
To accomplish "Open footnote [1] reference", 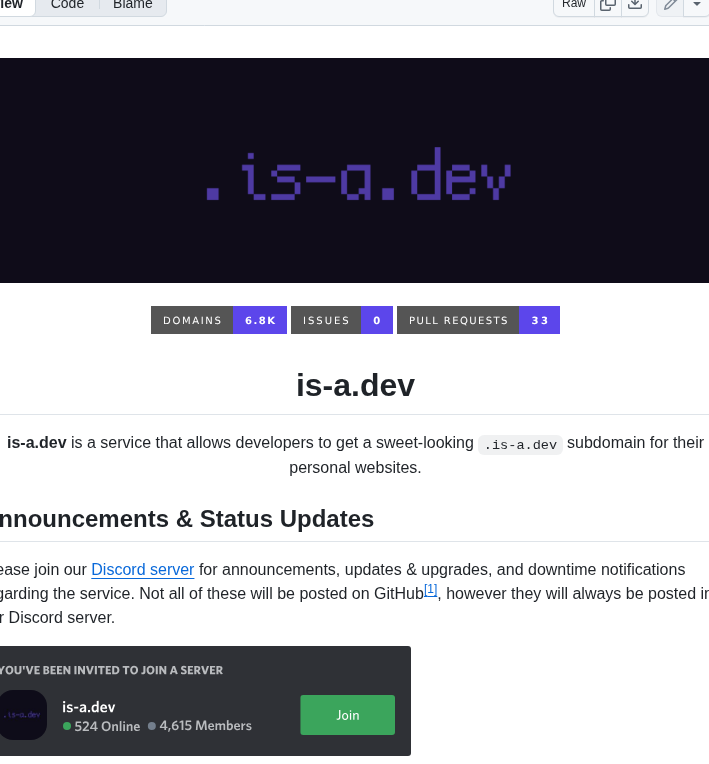I will 430,590.
